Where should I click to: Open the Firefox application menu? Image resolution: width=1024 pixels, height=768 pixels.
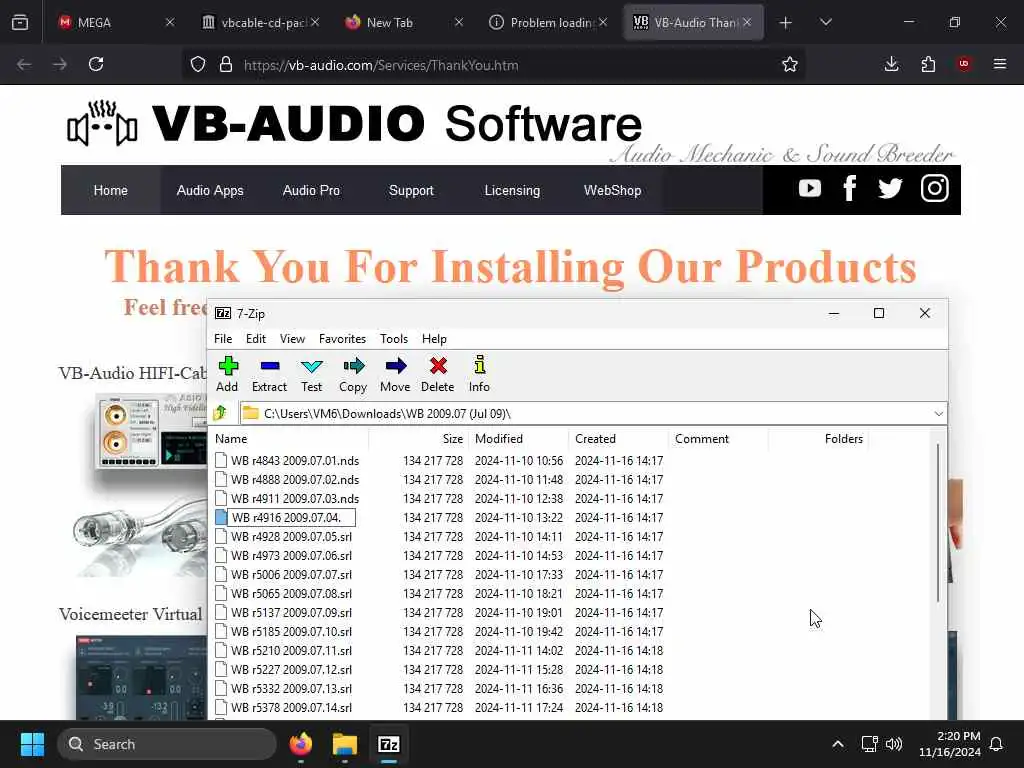(1000, 64)
